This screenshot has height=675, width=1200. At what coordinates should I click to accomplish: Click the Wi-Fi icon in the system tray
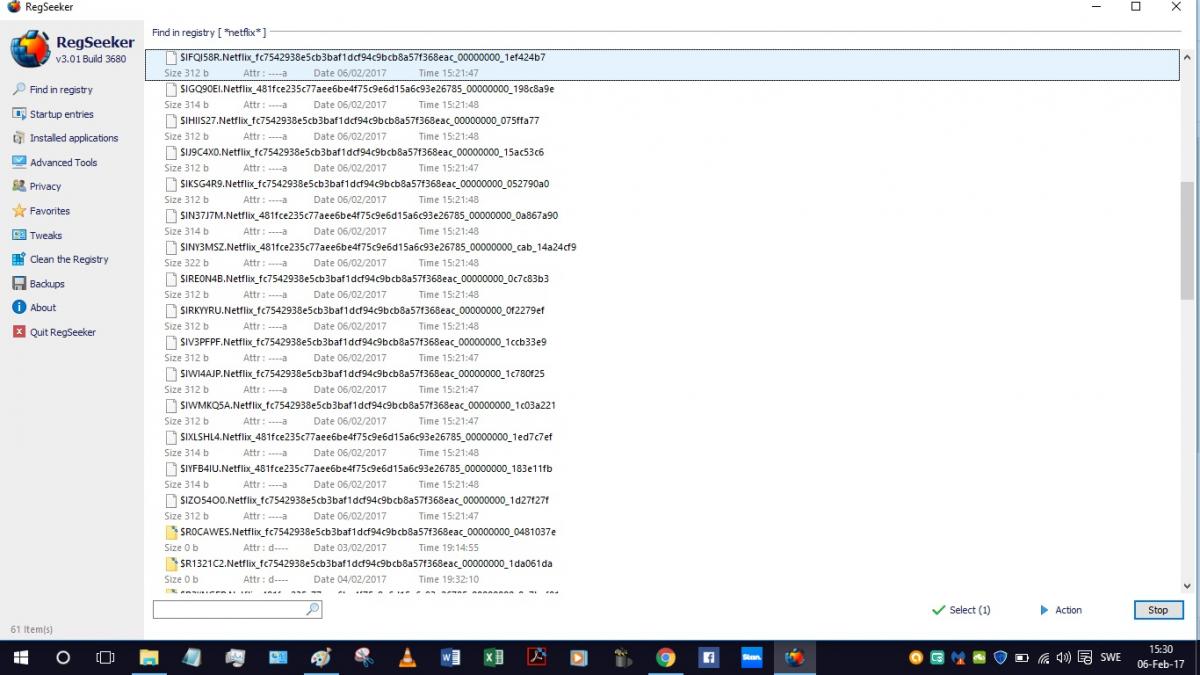point(1044,658)
